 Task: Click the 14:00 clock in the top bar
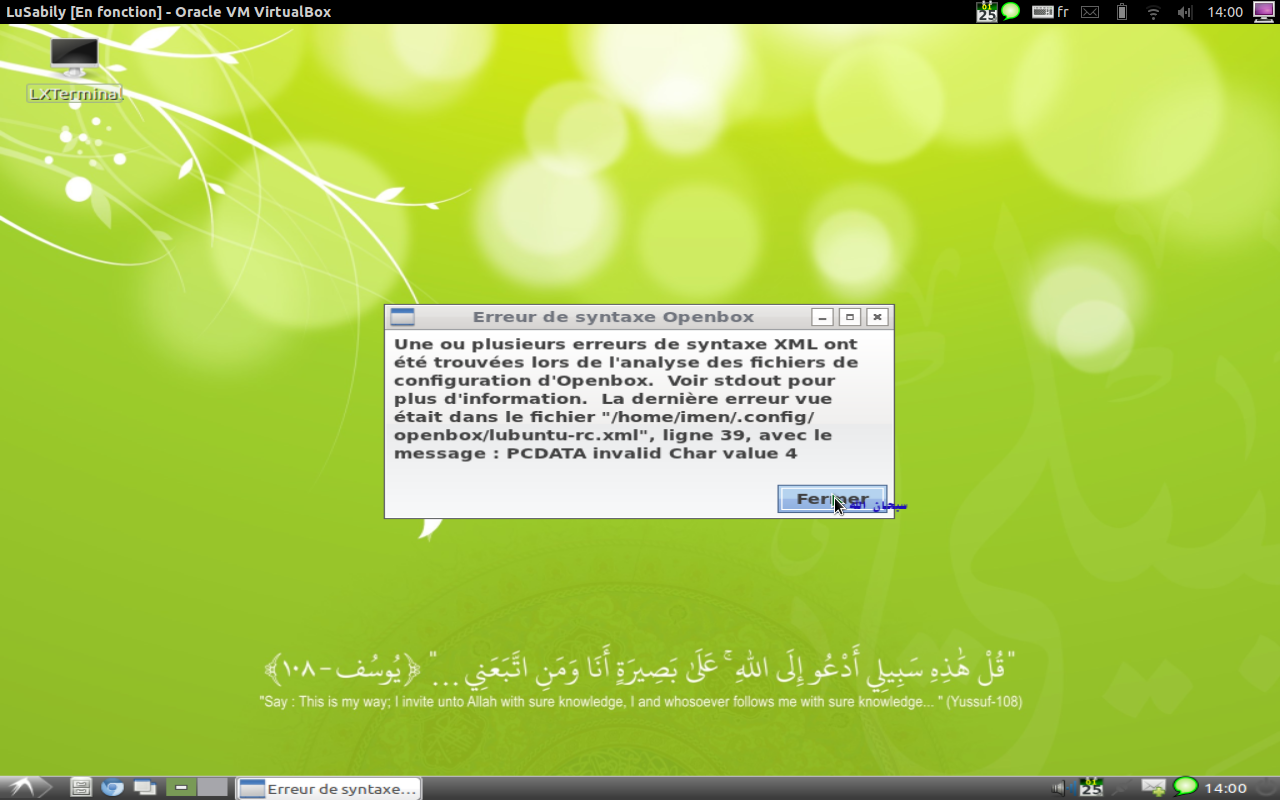pos(1224,12)
